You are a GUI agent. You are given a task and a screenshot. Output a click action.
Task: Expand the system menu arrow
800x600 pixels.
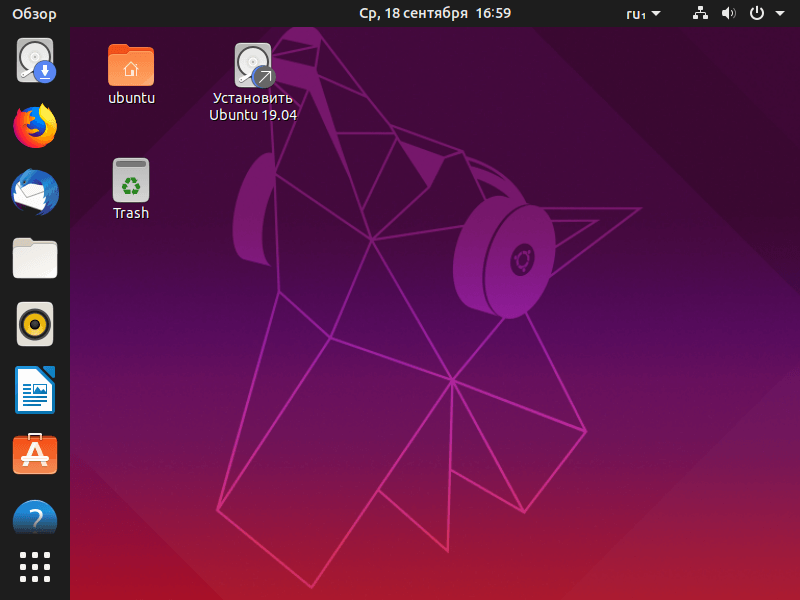coord(780,13)
